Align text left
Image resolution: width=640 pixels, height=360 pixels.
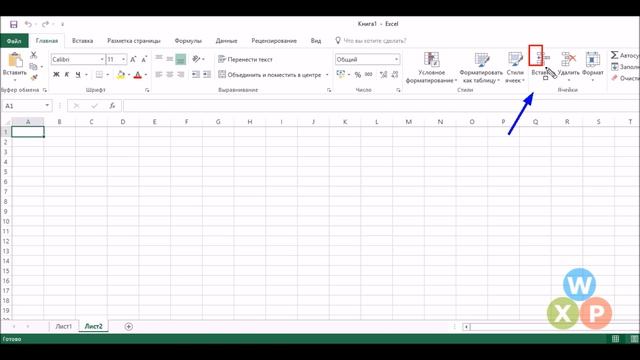click(159, 75)
